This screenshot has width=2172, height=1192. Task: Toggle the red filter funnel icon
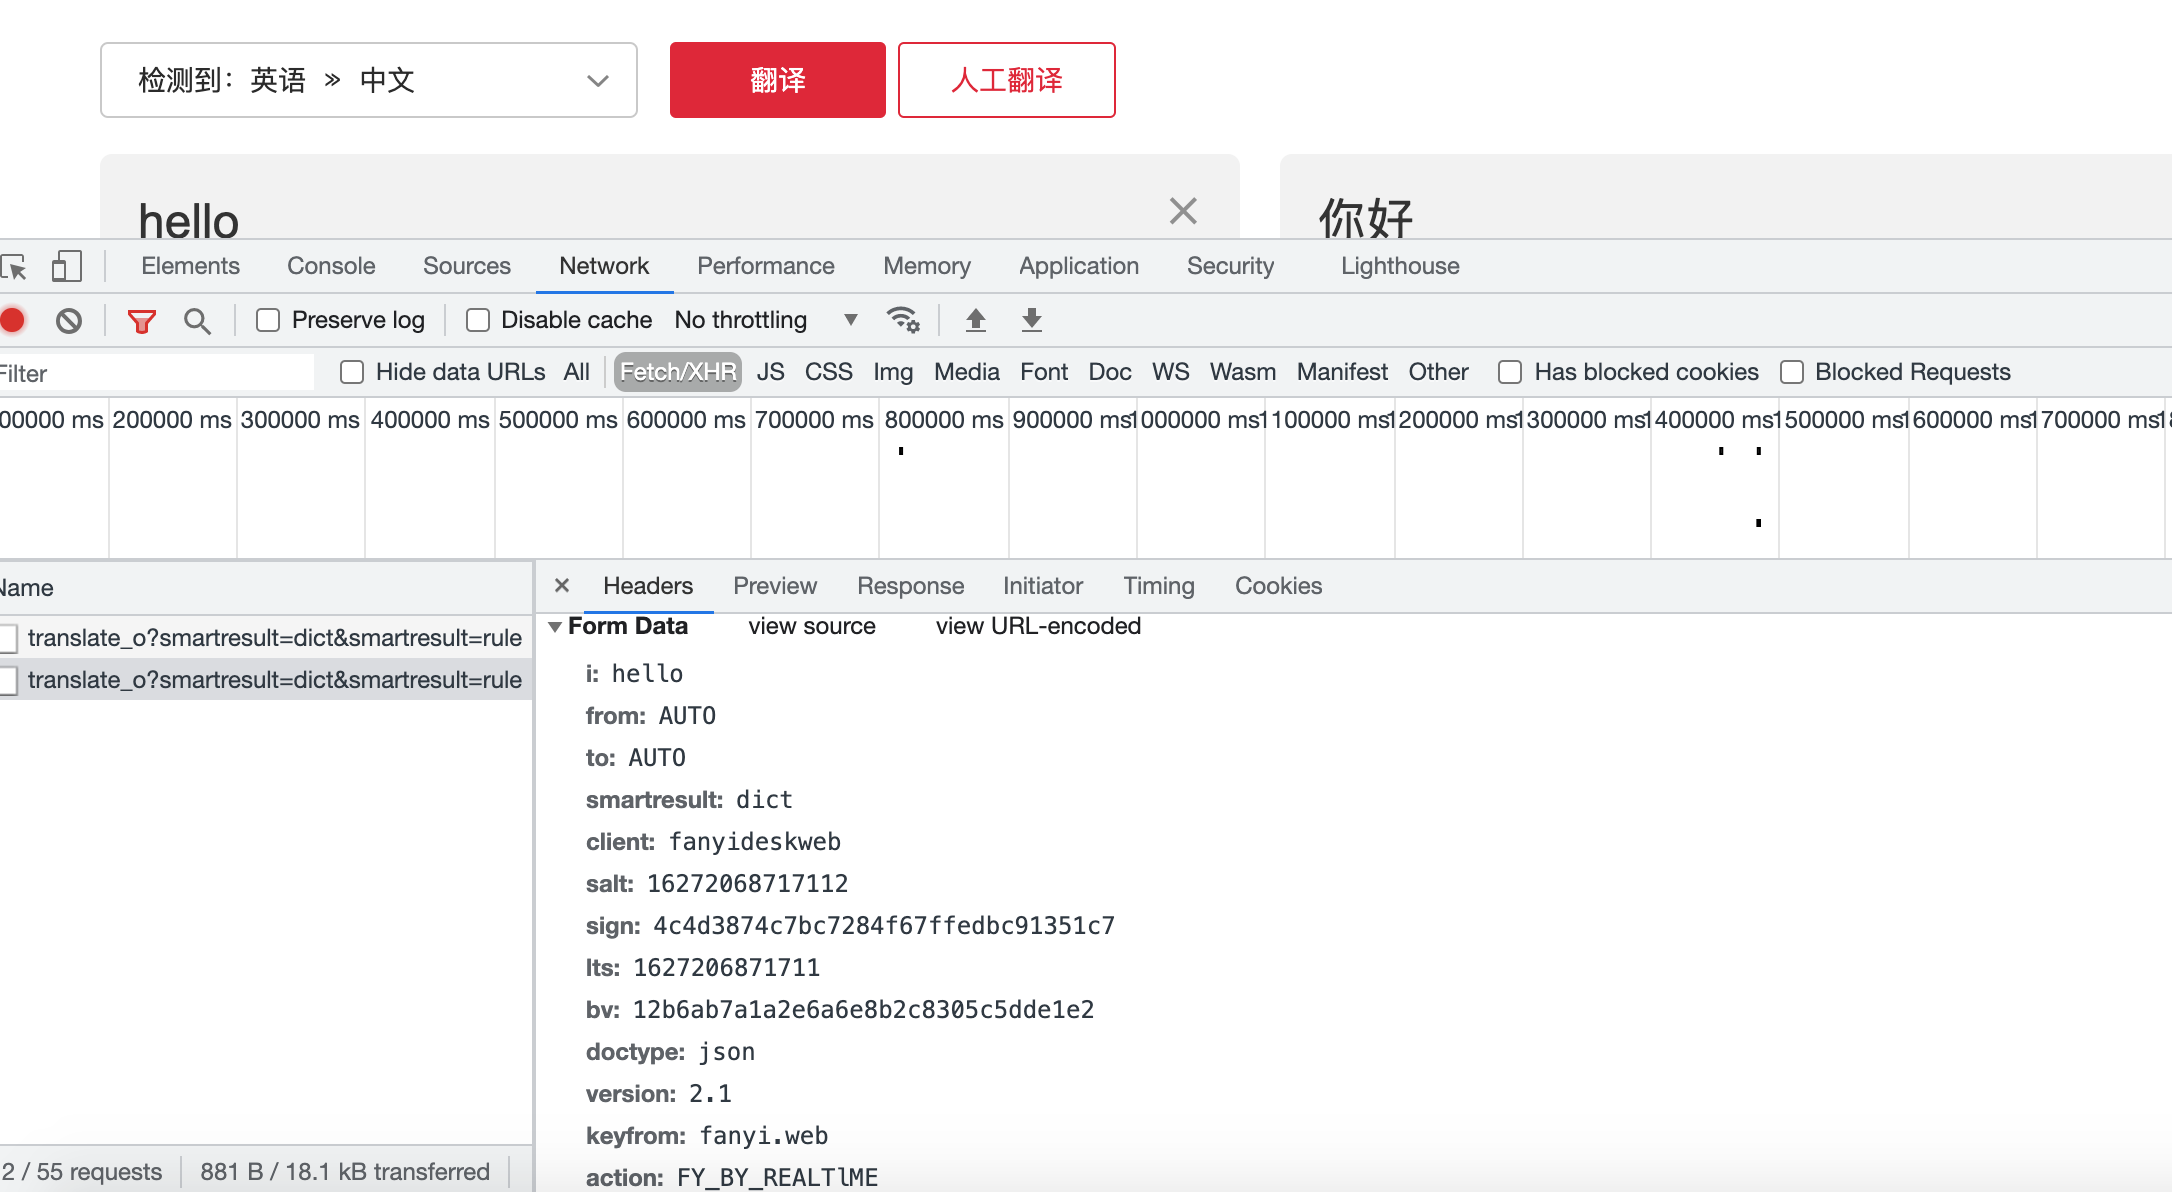[x=141, y=321]
